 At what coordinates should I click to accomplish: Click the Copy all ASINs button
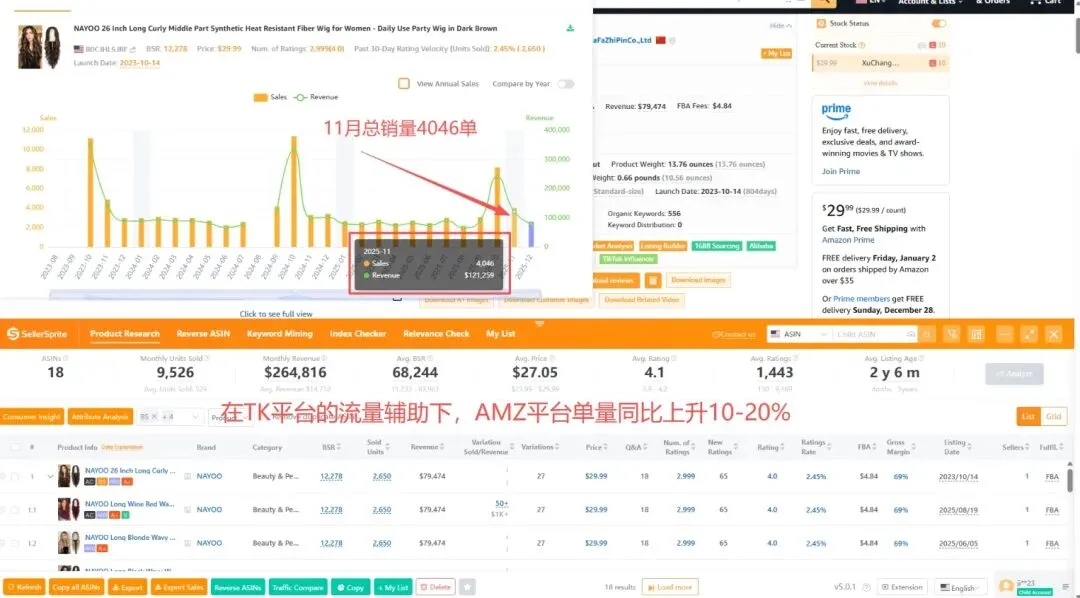coord(76,588)
